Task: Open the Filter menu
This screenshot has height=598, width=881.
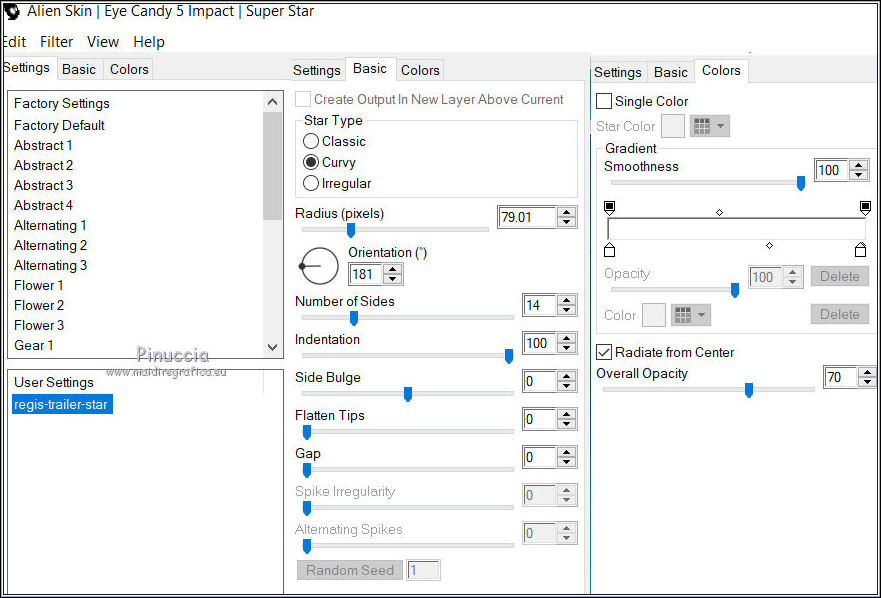Action: coord(56,42)
